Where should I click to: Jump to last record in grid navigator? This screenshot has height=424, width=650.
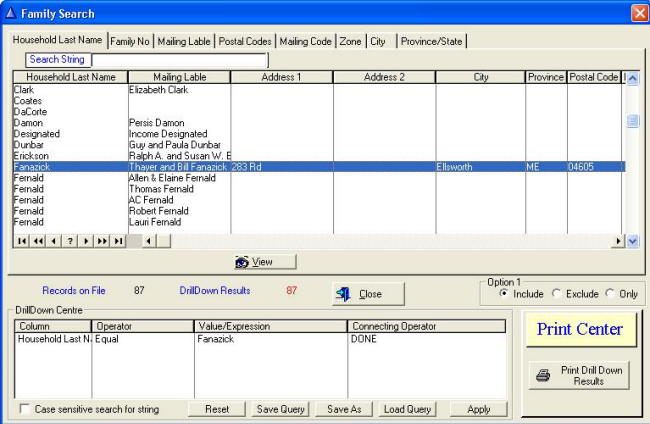pos(119,241)
